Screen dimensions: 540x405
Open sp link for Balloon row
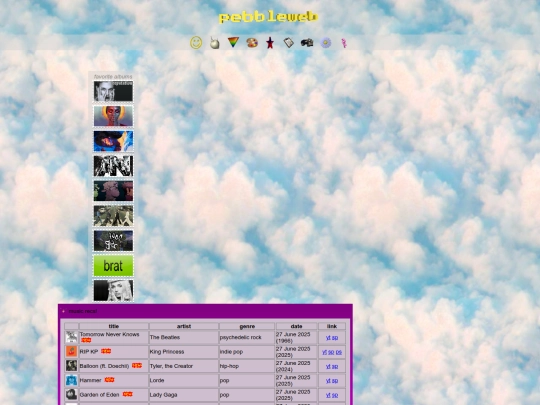335,366
